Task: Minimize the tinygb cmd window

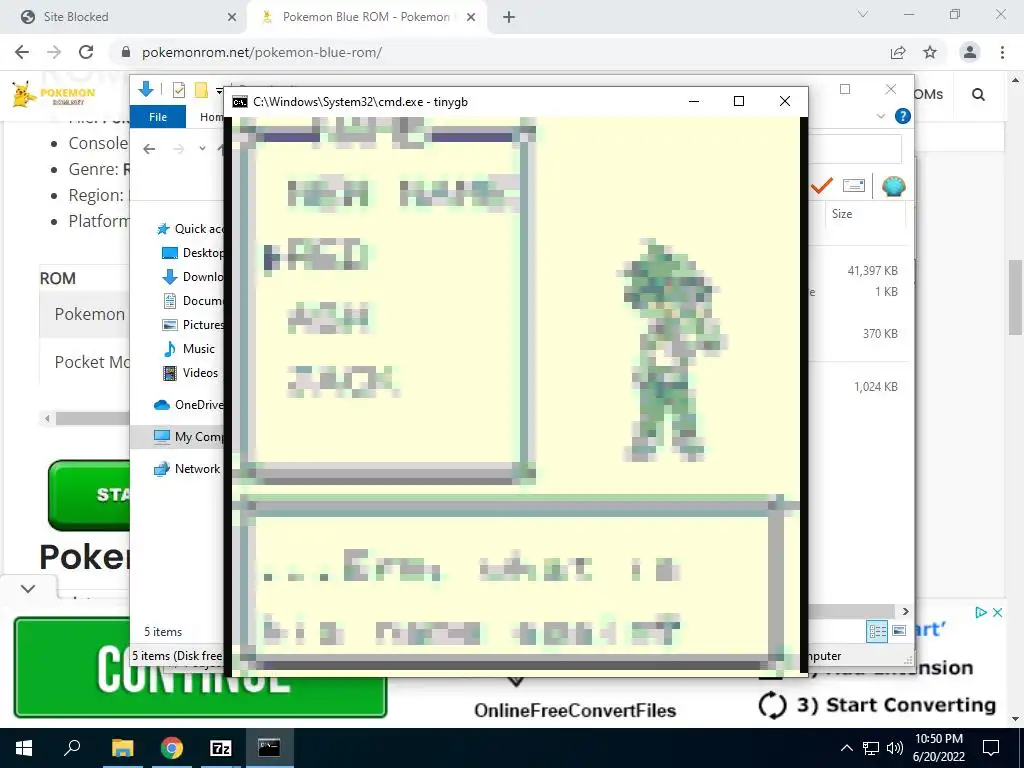Action: pyautogui.click(x=694, y=101)
